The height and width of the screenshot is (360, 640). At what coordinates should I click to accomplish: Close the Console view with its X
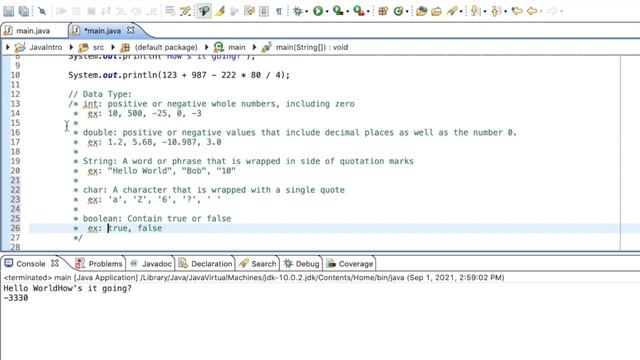[55, 263]
